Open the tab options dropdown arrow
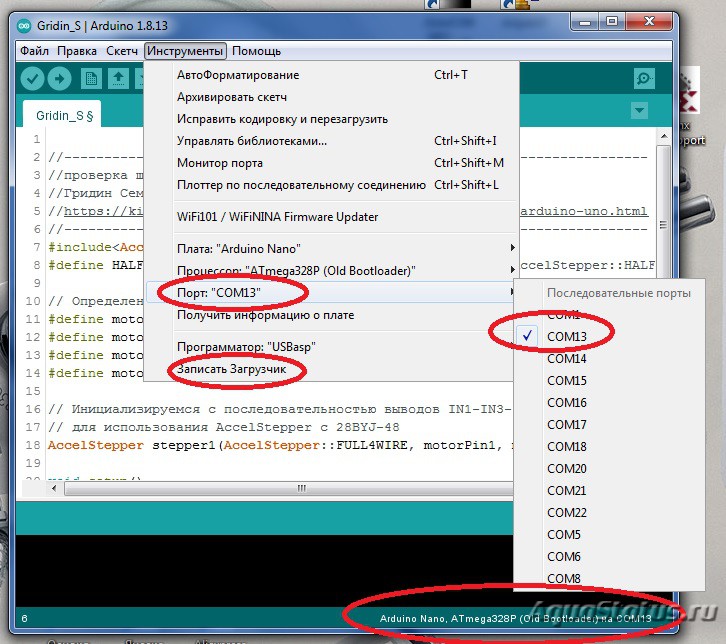726x644 pixels. click(x=639, y=111)
